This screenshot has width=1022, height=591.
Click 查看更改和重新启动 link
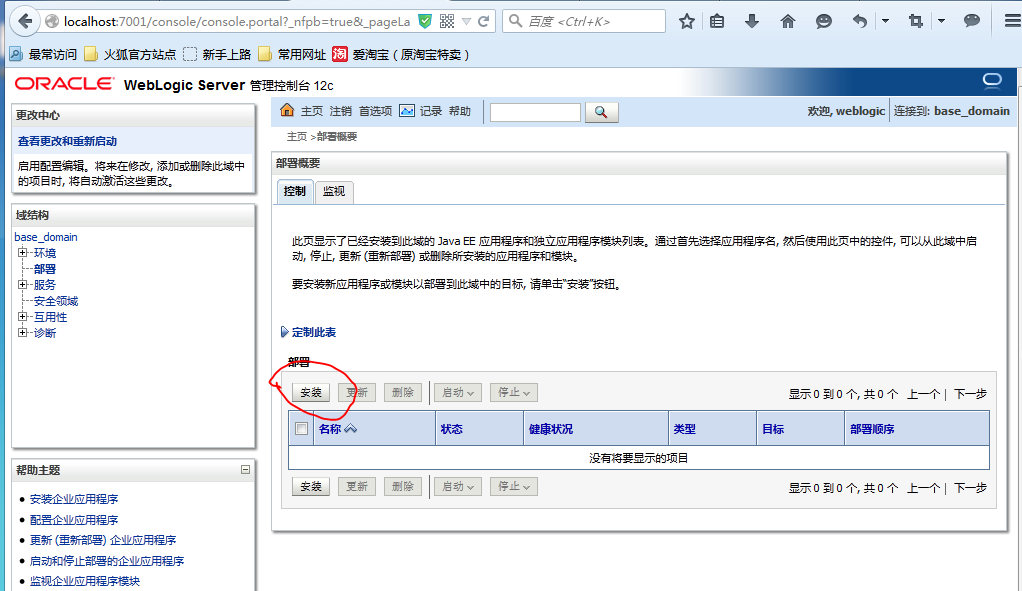click(x=67, y=141)
